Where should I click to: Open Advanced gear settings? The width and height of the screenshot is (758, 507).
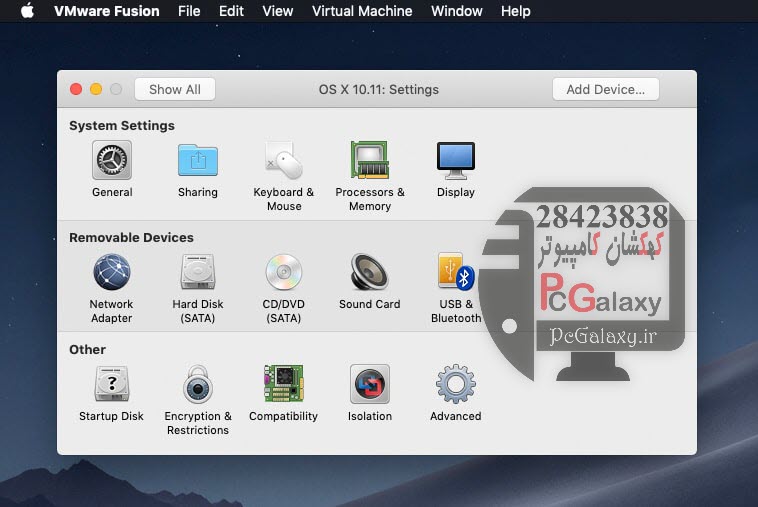[456, 385]
